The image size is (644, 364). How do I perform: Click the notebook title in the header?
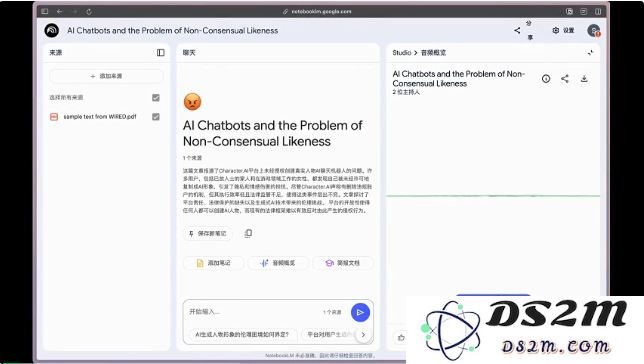pyautogui.click(x=172, y=30)
